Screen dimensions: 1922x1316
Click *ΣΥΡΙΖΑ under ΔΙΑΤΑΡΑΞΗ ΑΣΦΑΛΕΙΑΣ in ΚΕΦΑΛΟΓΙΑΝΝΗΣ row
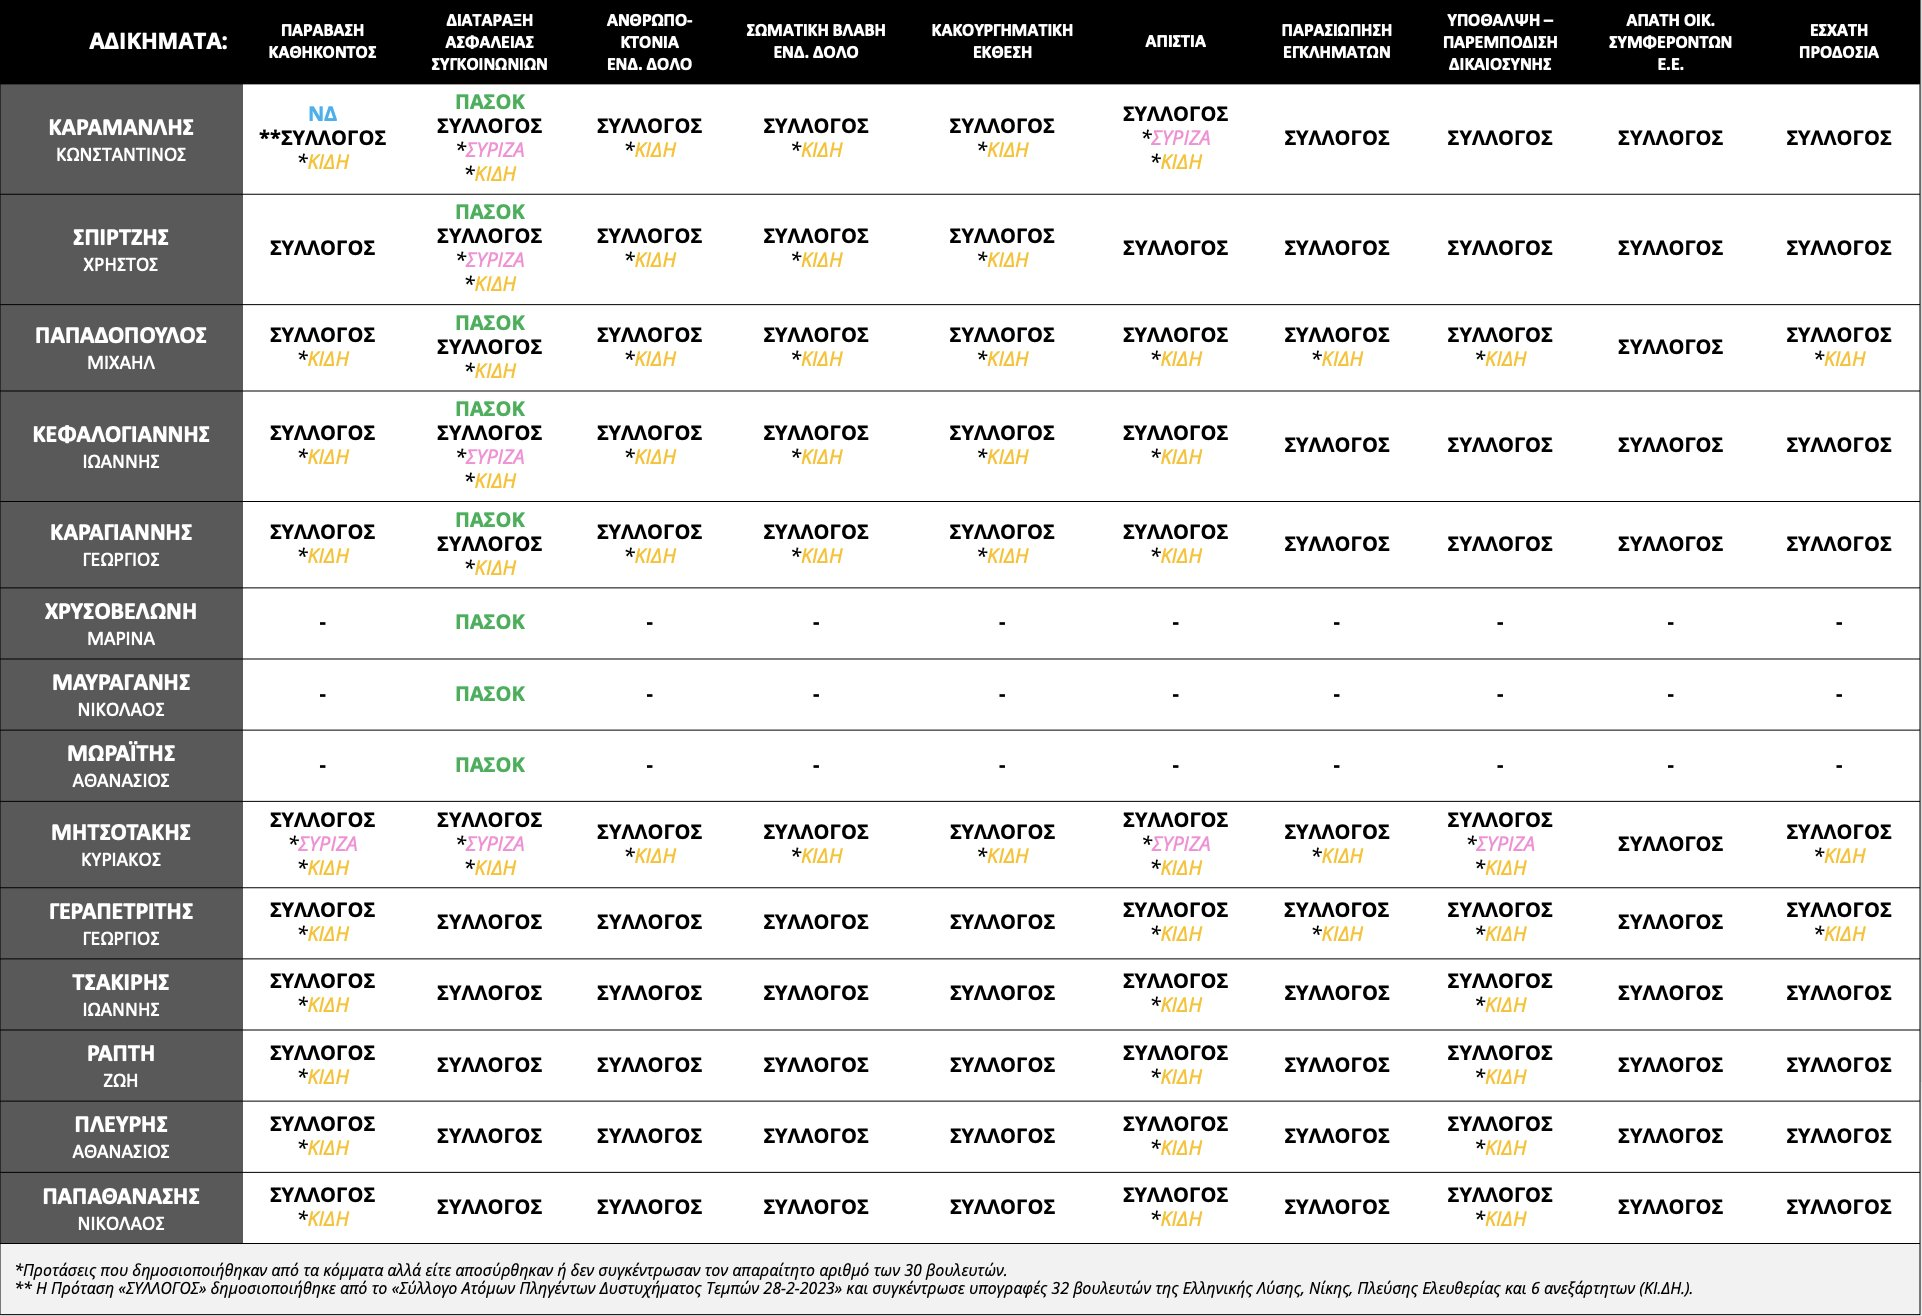[490, 457]
